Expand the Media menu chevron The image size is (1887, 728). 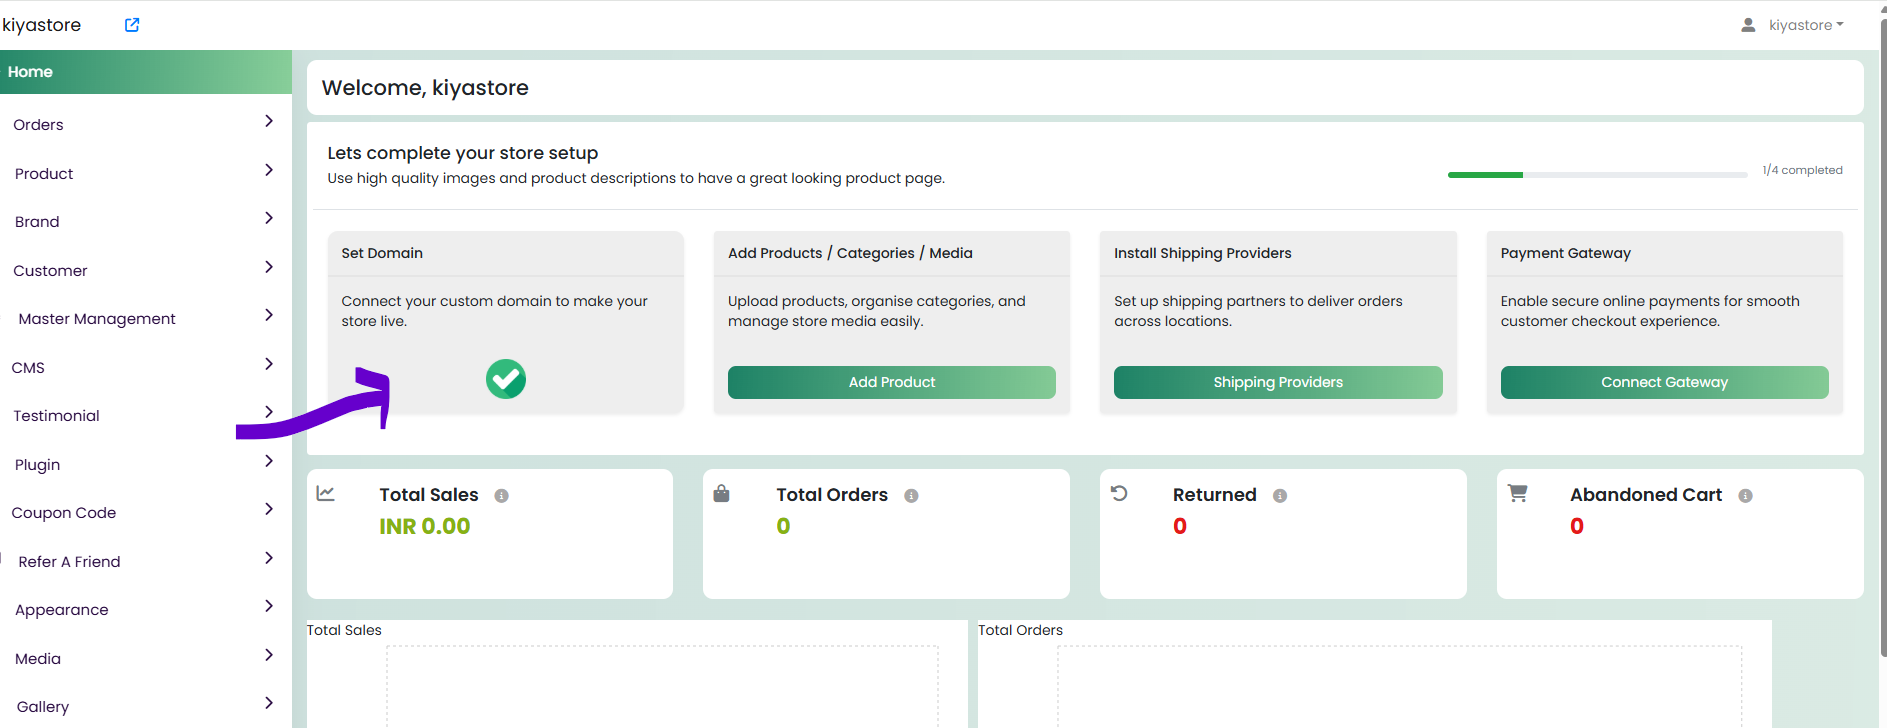(269, 655)
